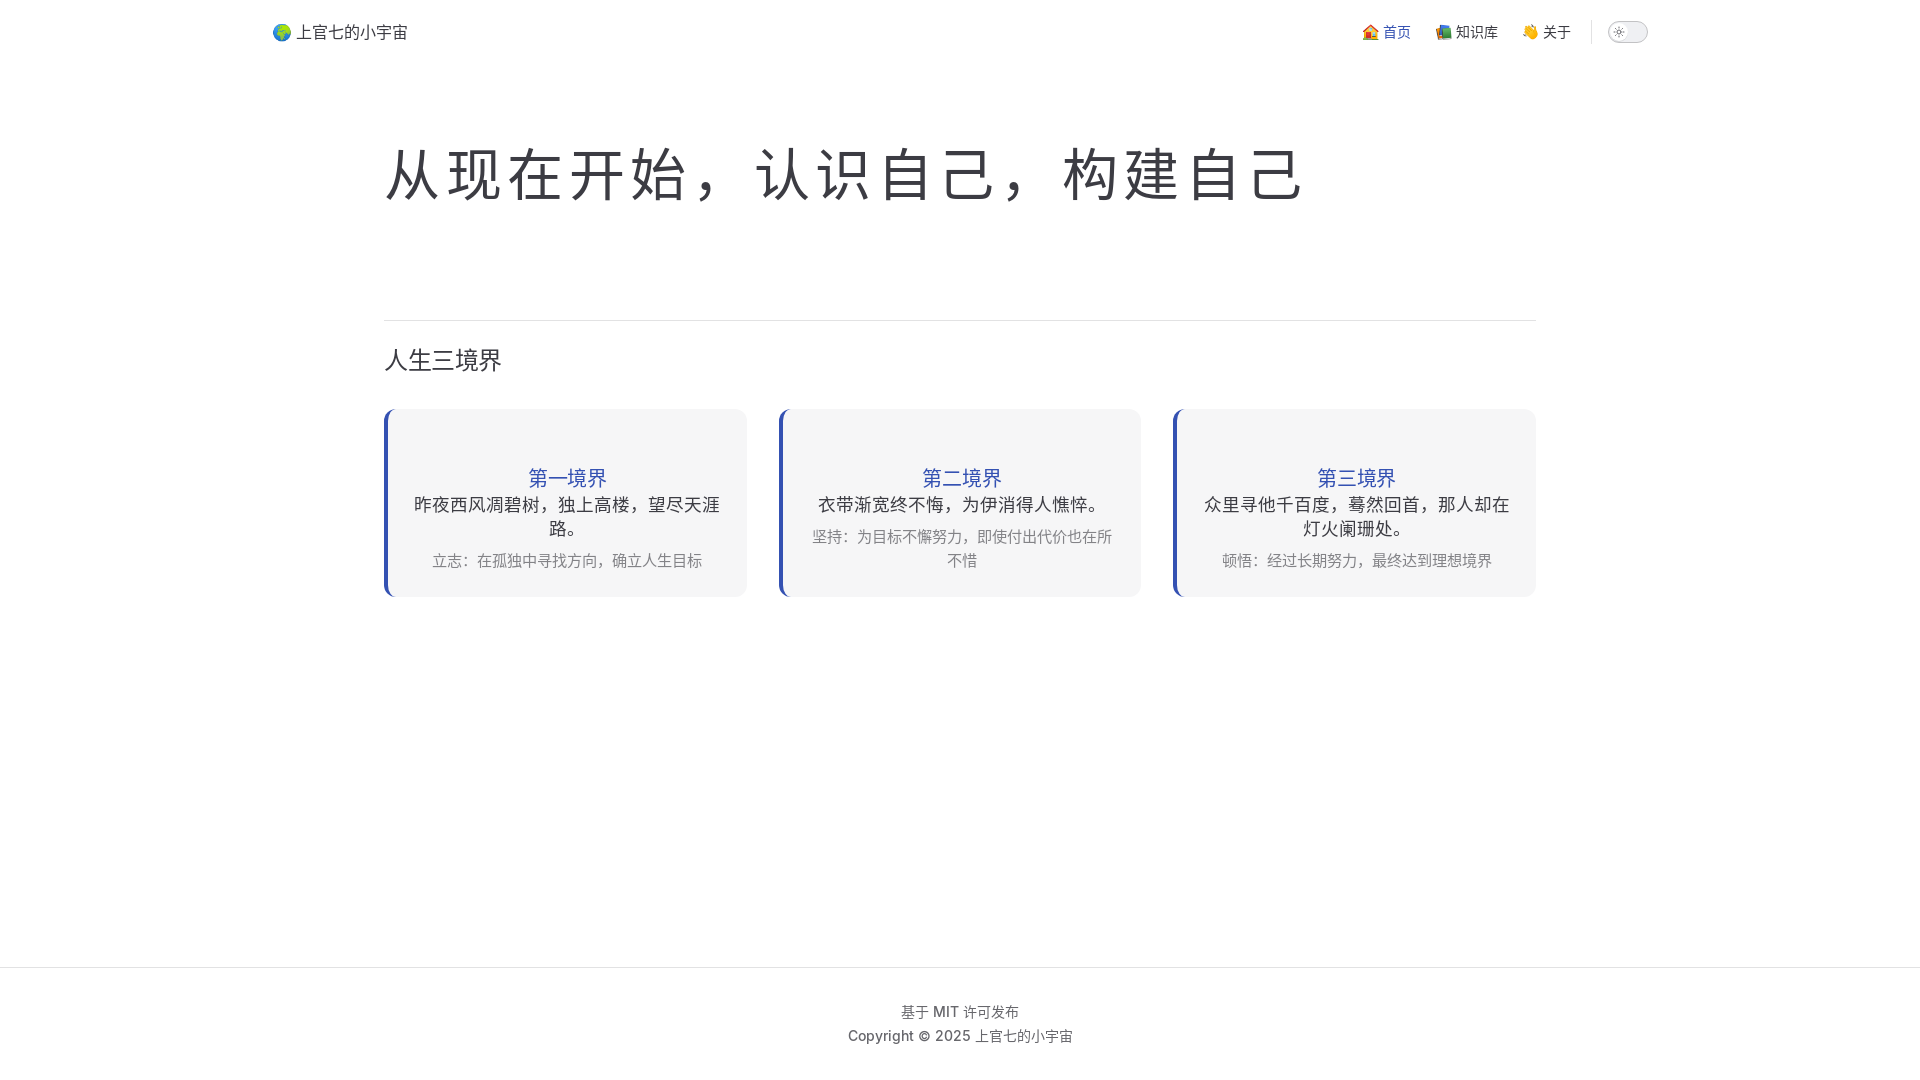
Task: Click the verse 昨夜西风凋碧树，独上高楼，望尽天涯路。
Action: (567, 516)
